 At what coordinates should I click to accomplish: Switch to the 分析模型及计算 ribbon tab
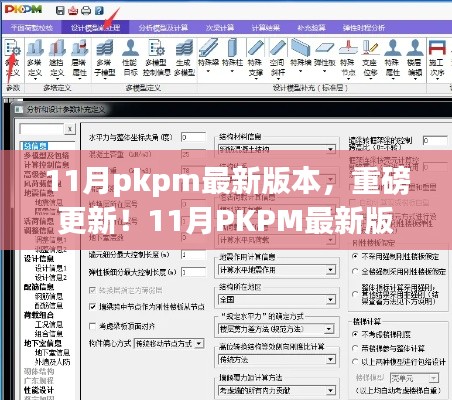tap(163, 27)
